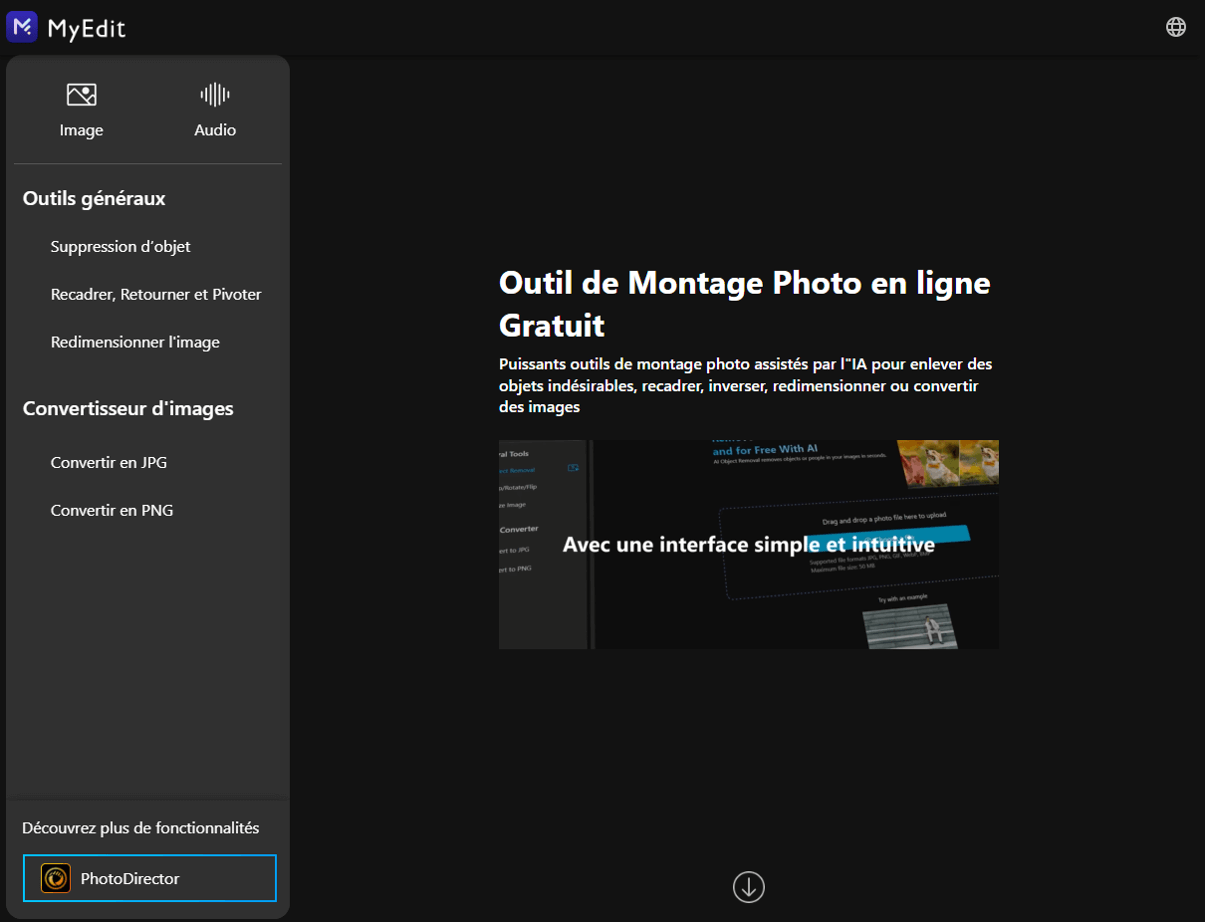Screen dimensions: 1205x922
Task: Select the Audio waveform icon
Action: tap(215, 95)
